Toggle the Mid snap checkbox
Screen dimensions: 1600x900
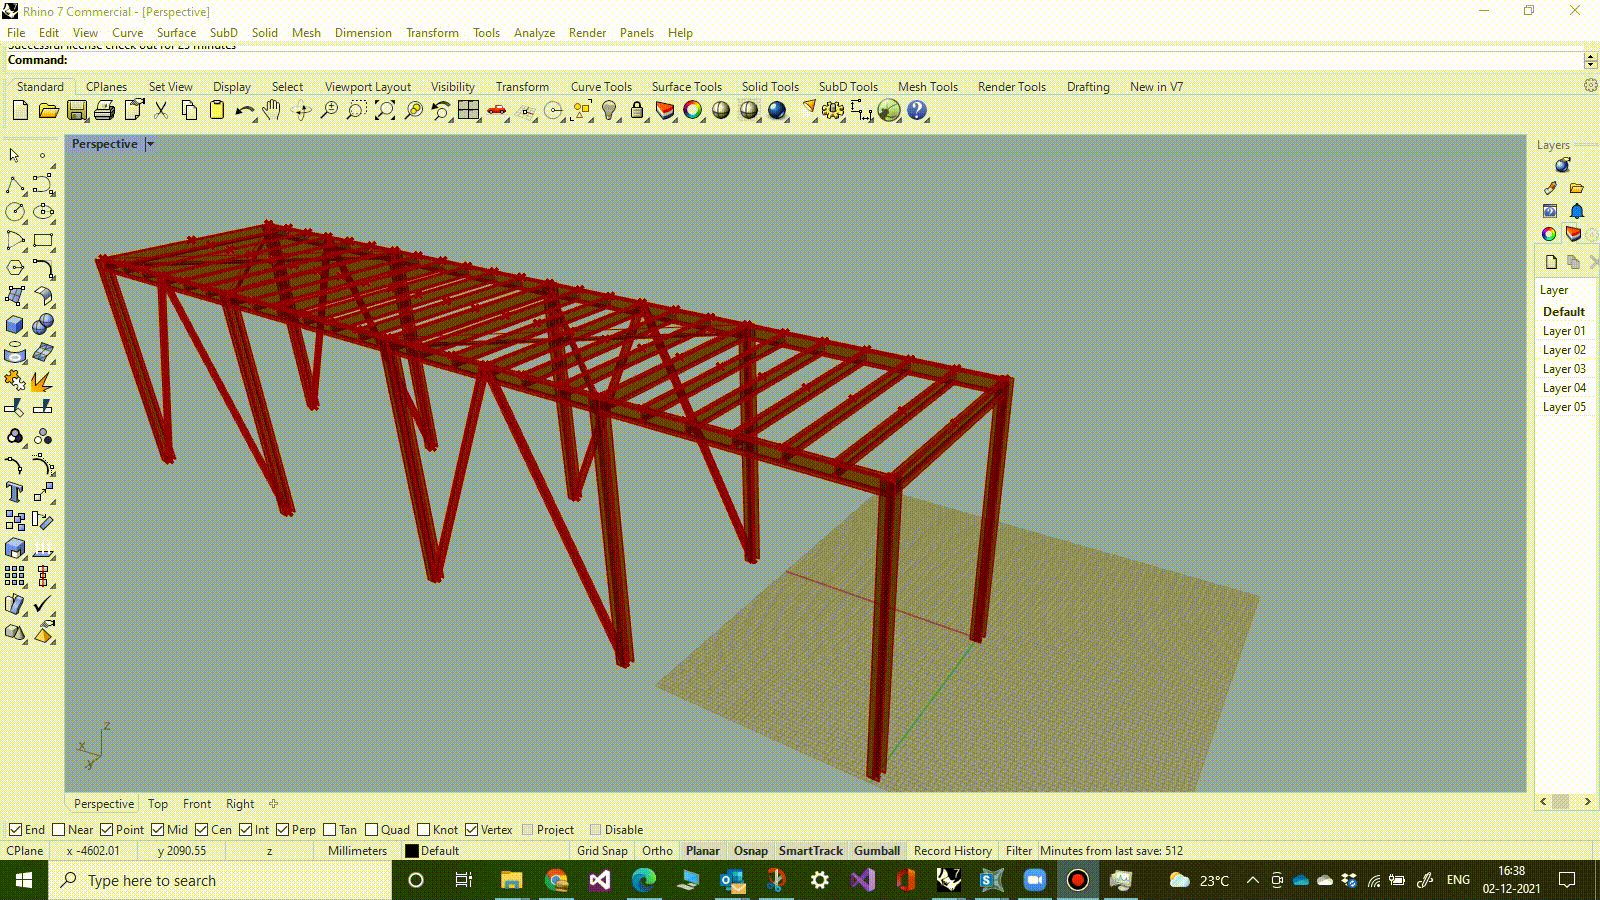(x=158, y=829)
